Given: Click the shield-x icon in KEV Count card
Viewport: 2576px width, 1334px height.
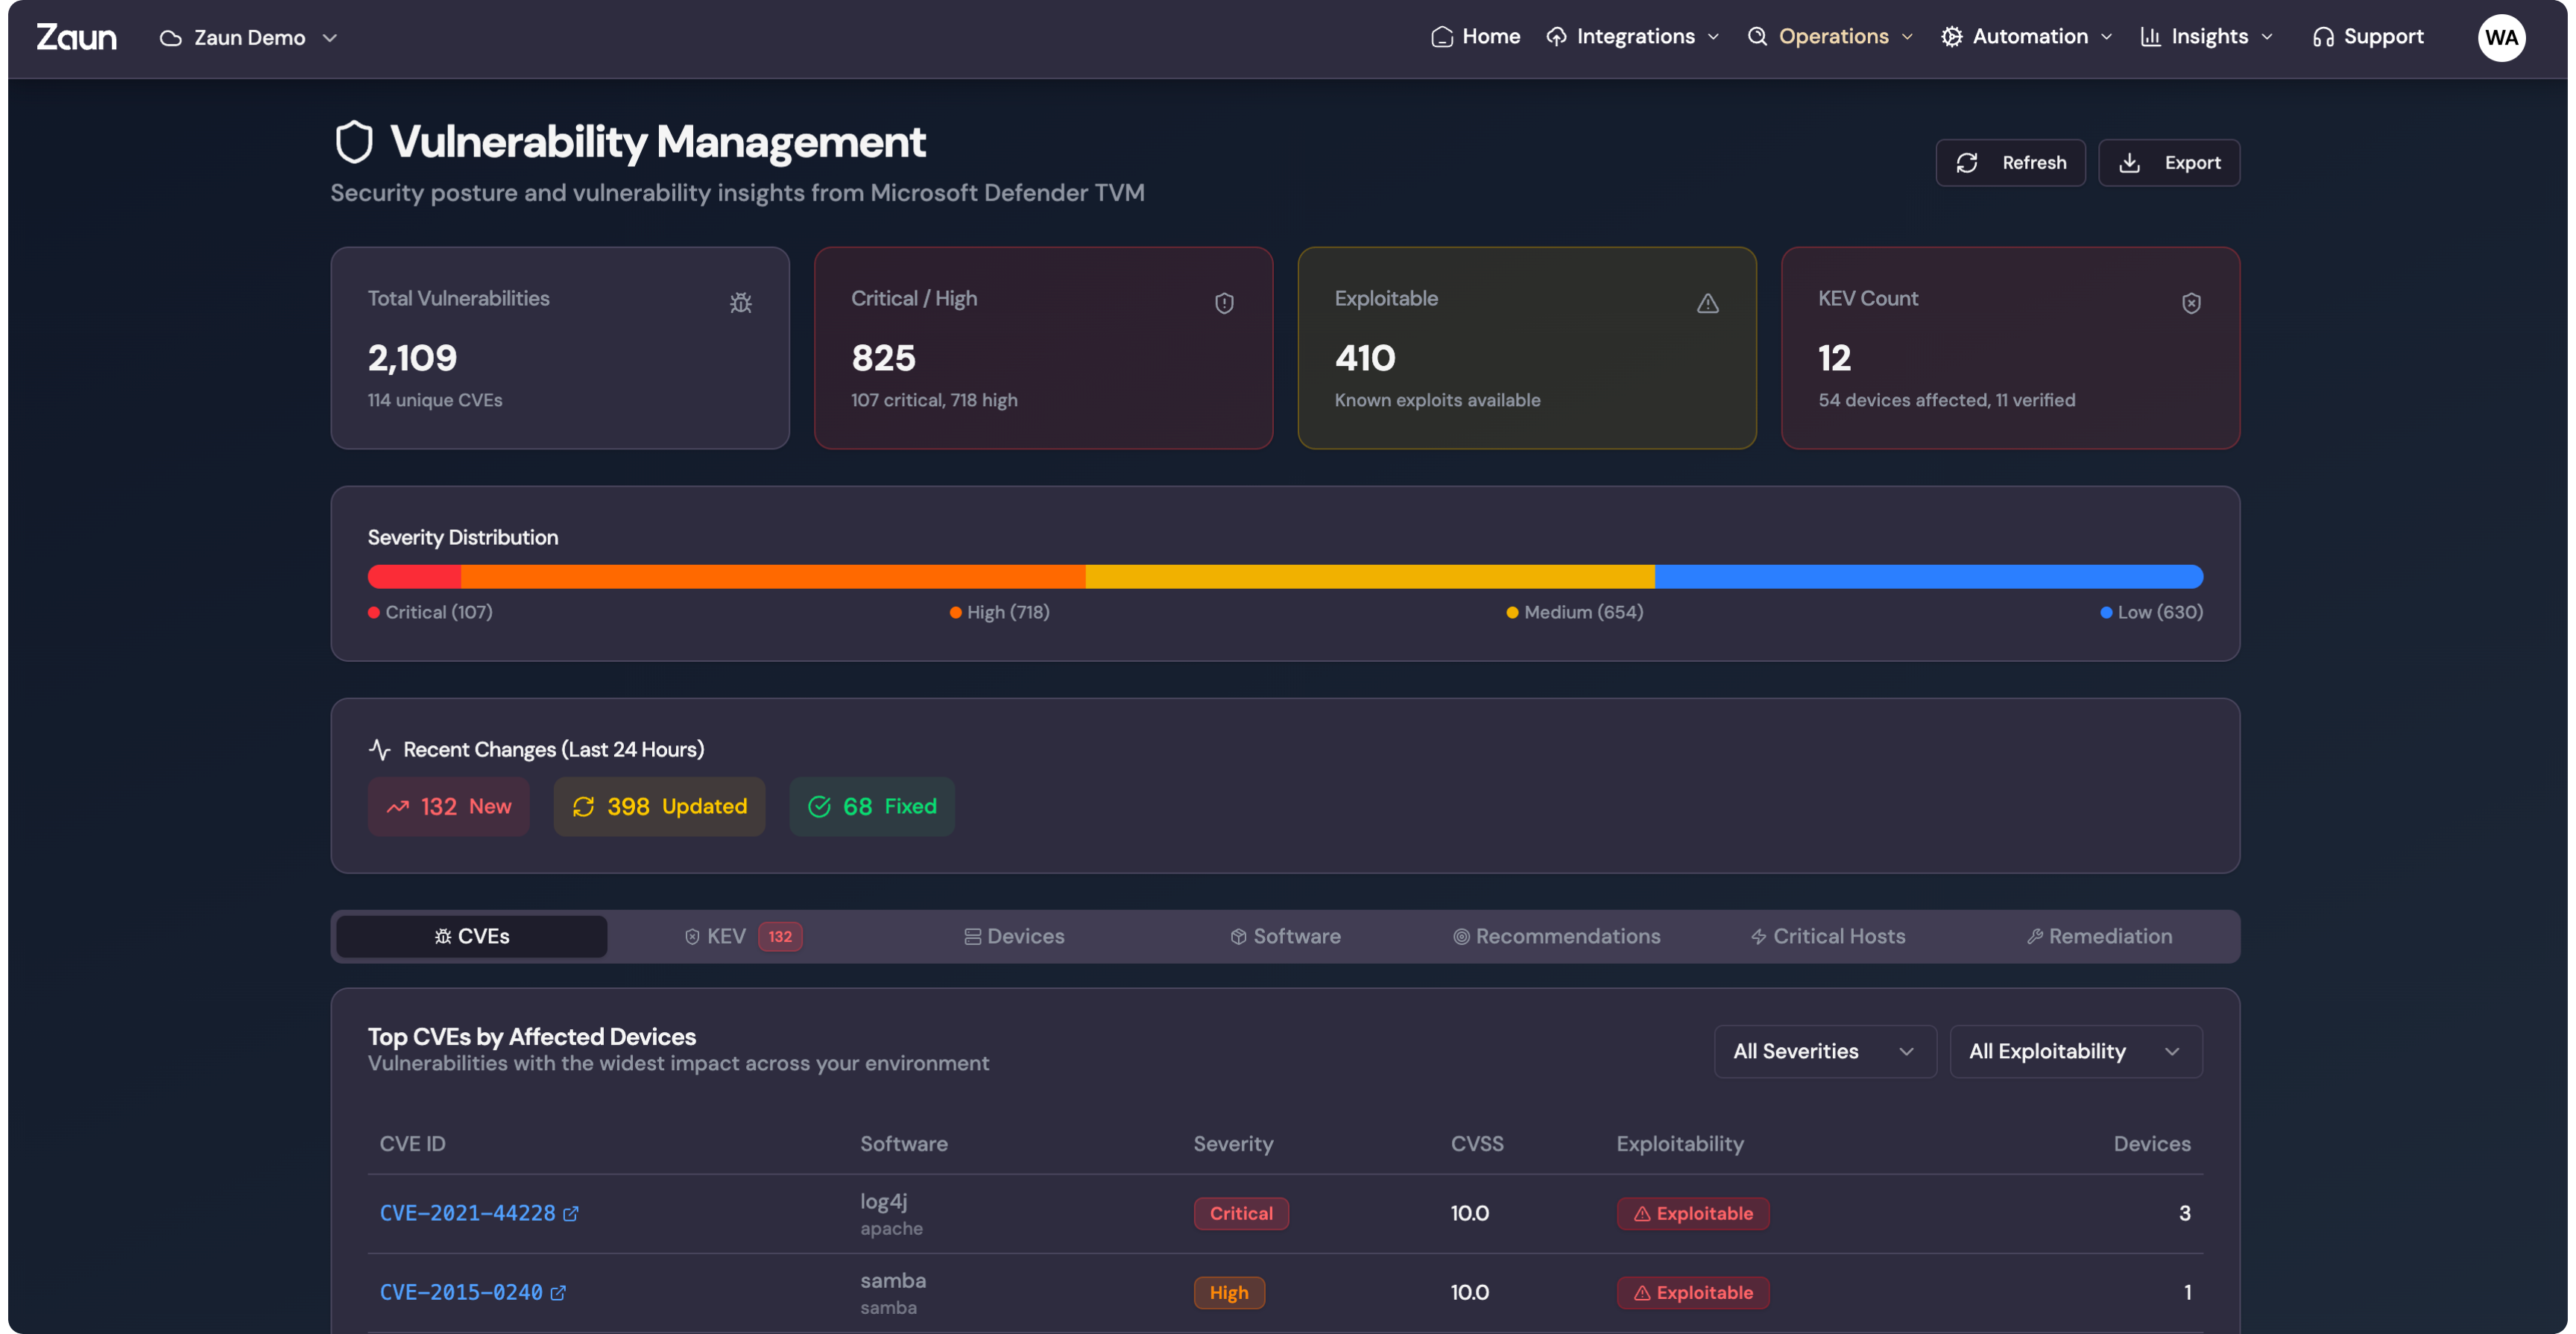Looking at the screenshot, I should click(2190, 303).
